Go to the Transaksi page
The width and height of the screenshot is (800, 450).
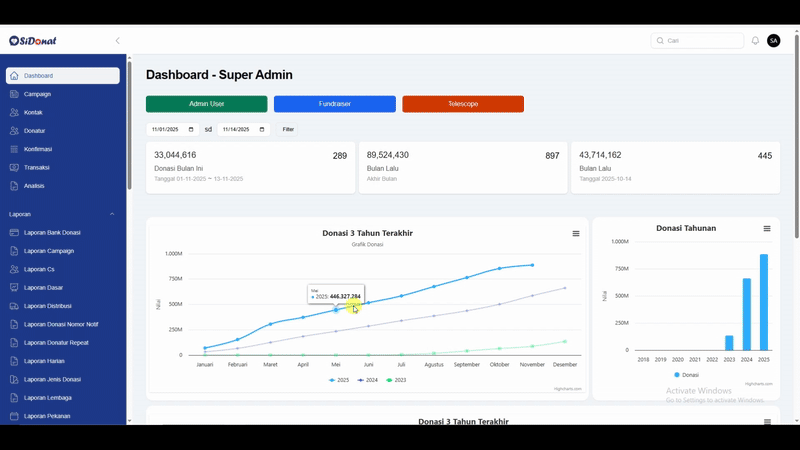[x=63, y=167]
